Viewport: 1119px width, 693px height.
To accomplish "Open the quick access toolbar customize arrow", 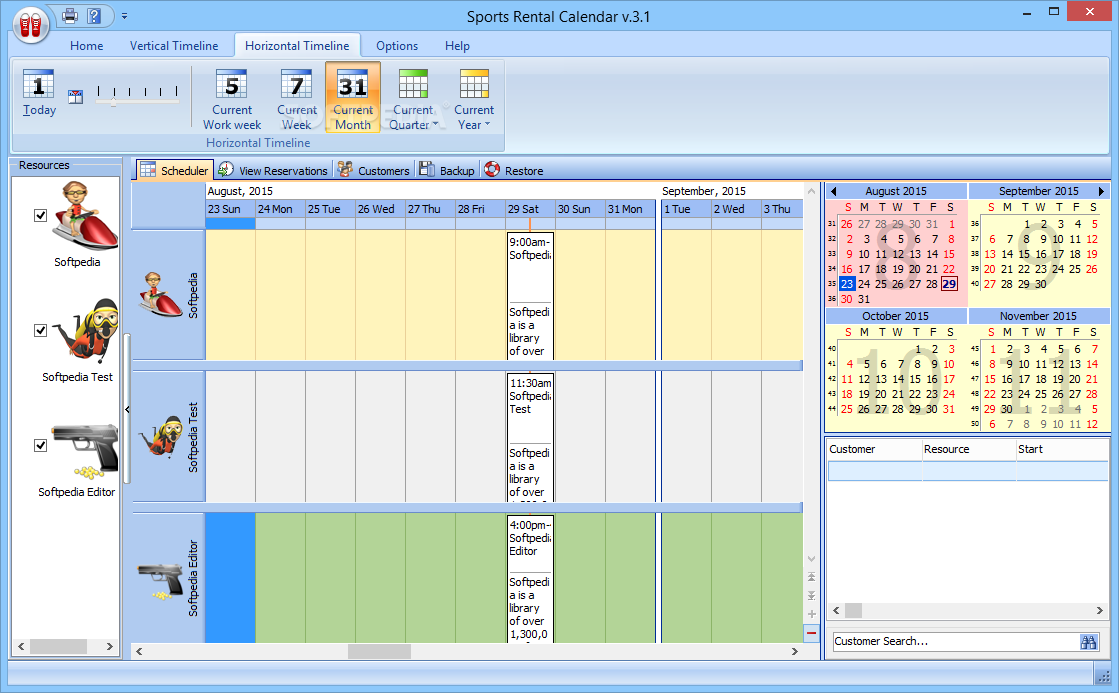I will (x=124, y=16).
